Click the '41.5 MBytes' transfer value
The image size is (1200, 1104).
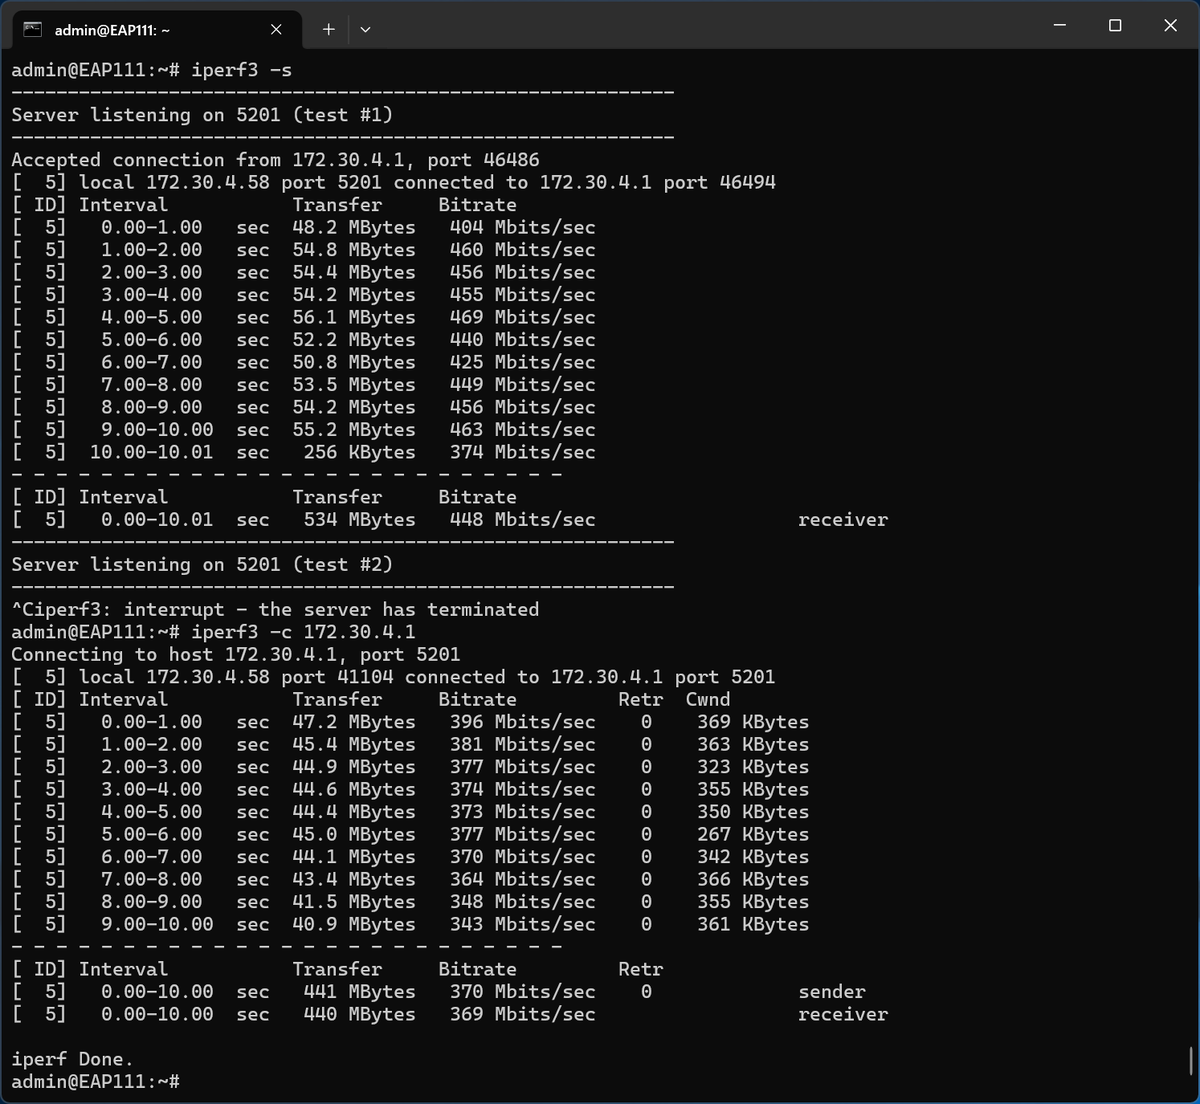354,902
